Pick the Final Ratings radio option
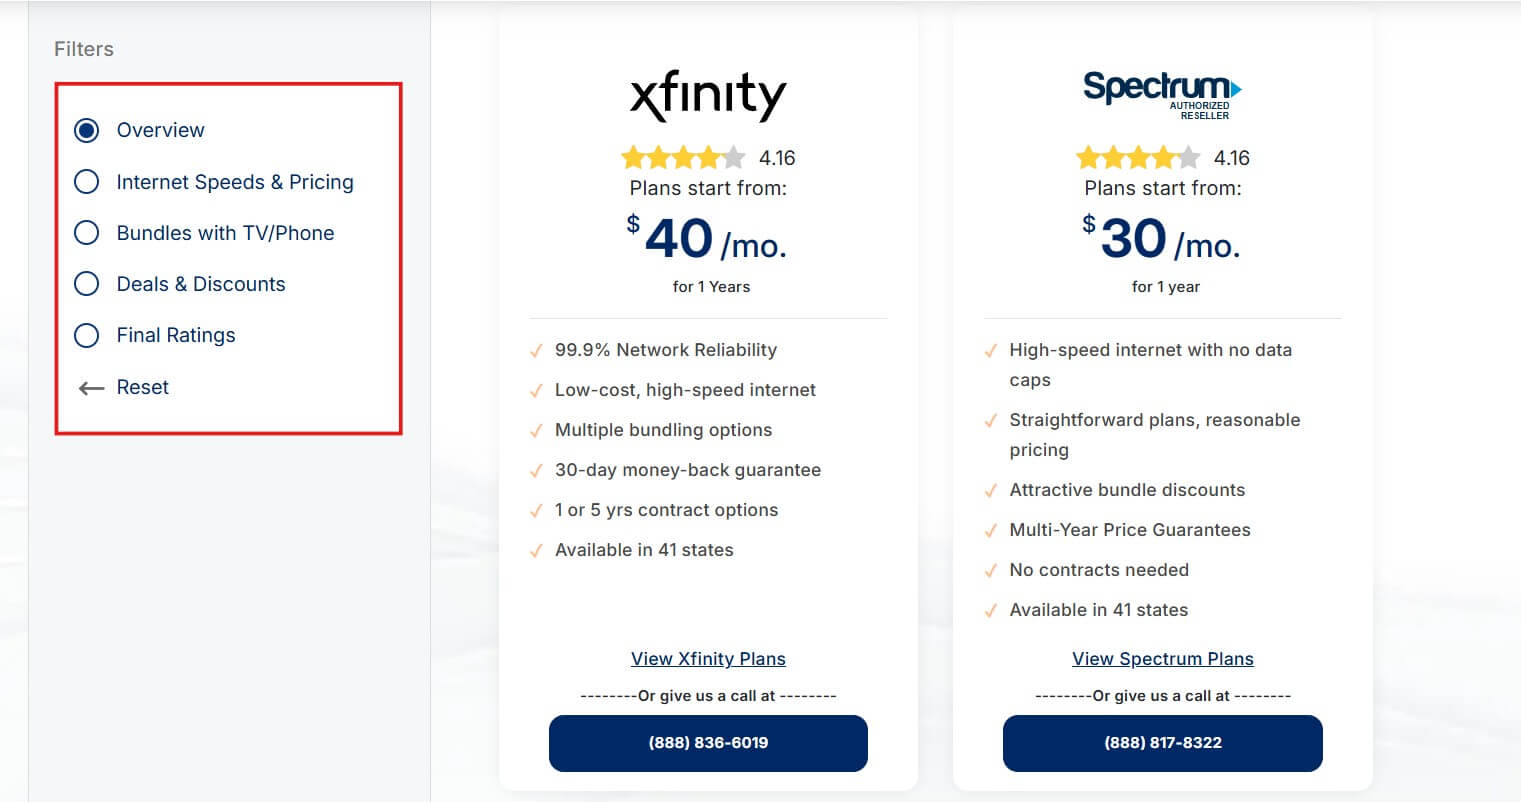 click(87, 335)
